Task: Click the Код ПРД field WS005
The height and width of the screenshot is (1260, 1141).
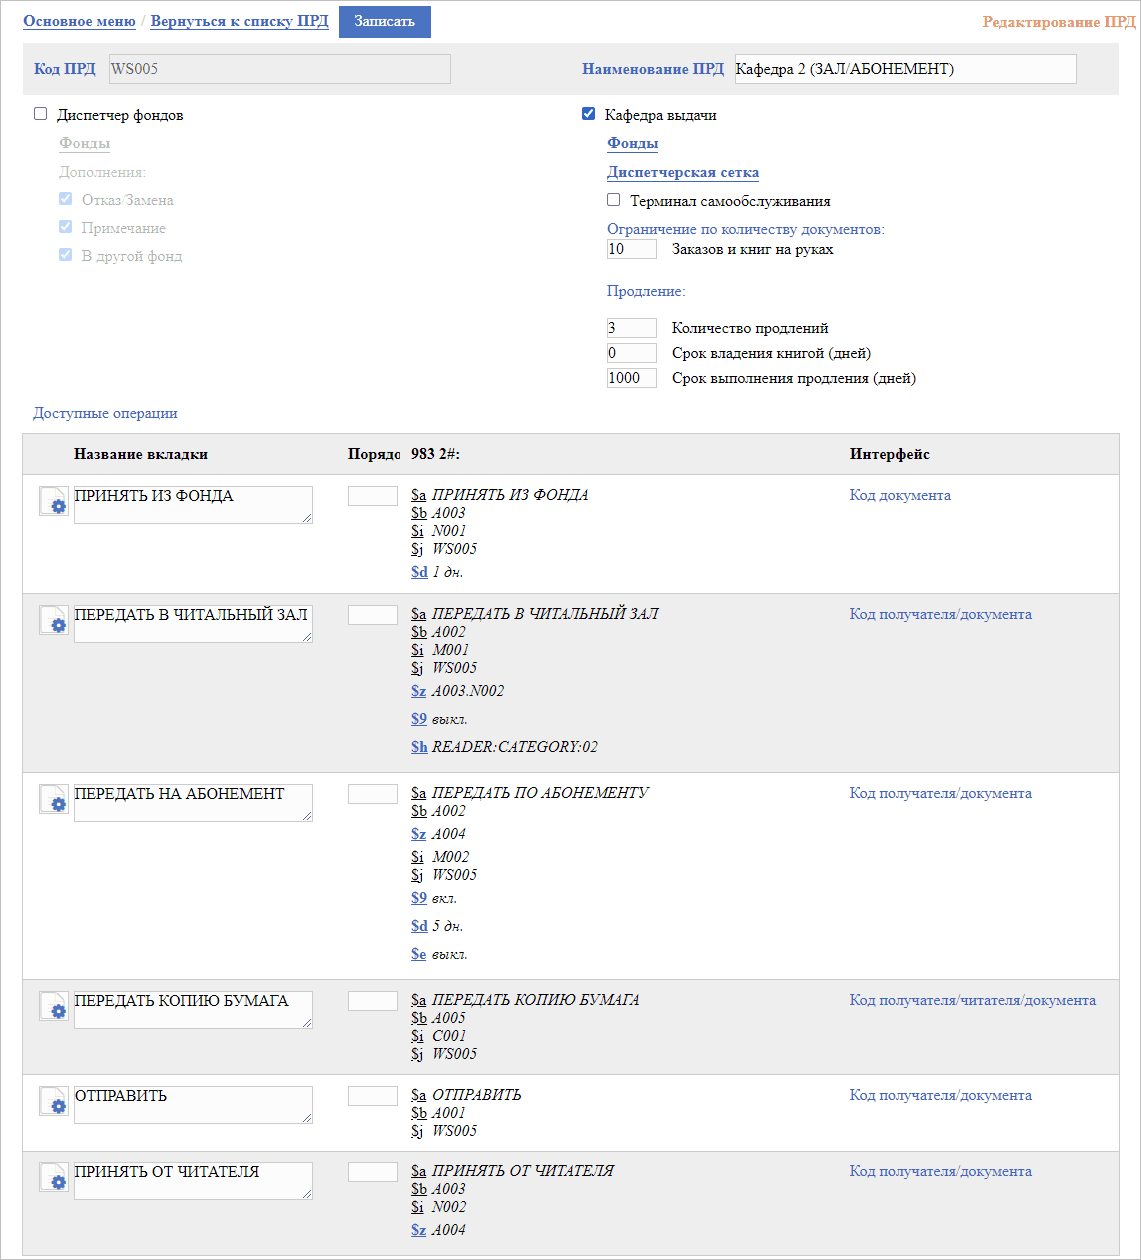Action: [x=279, y=69]
